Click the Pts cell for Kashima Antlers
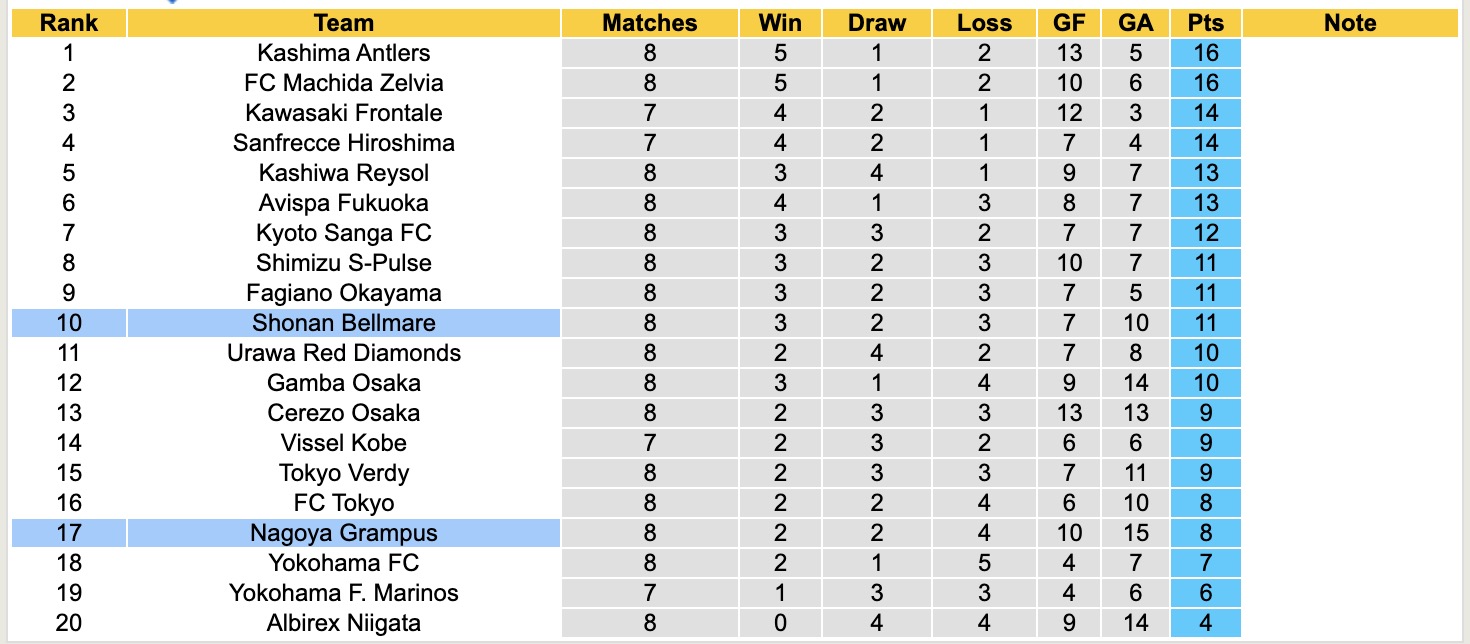1470x644 pixels. (x=1206, y=53)
